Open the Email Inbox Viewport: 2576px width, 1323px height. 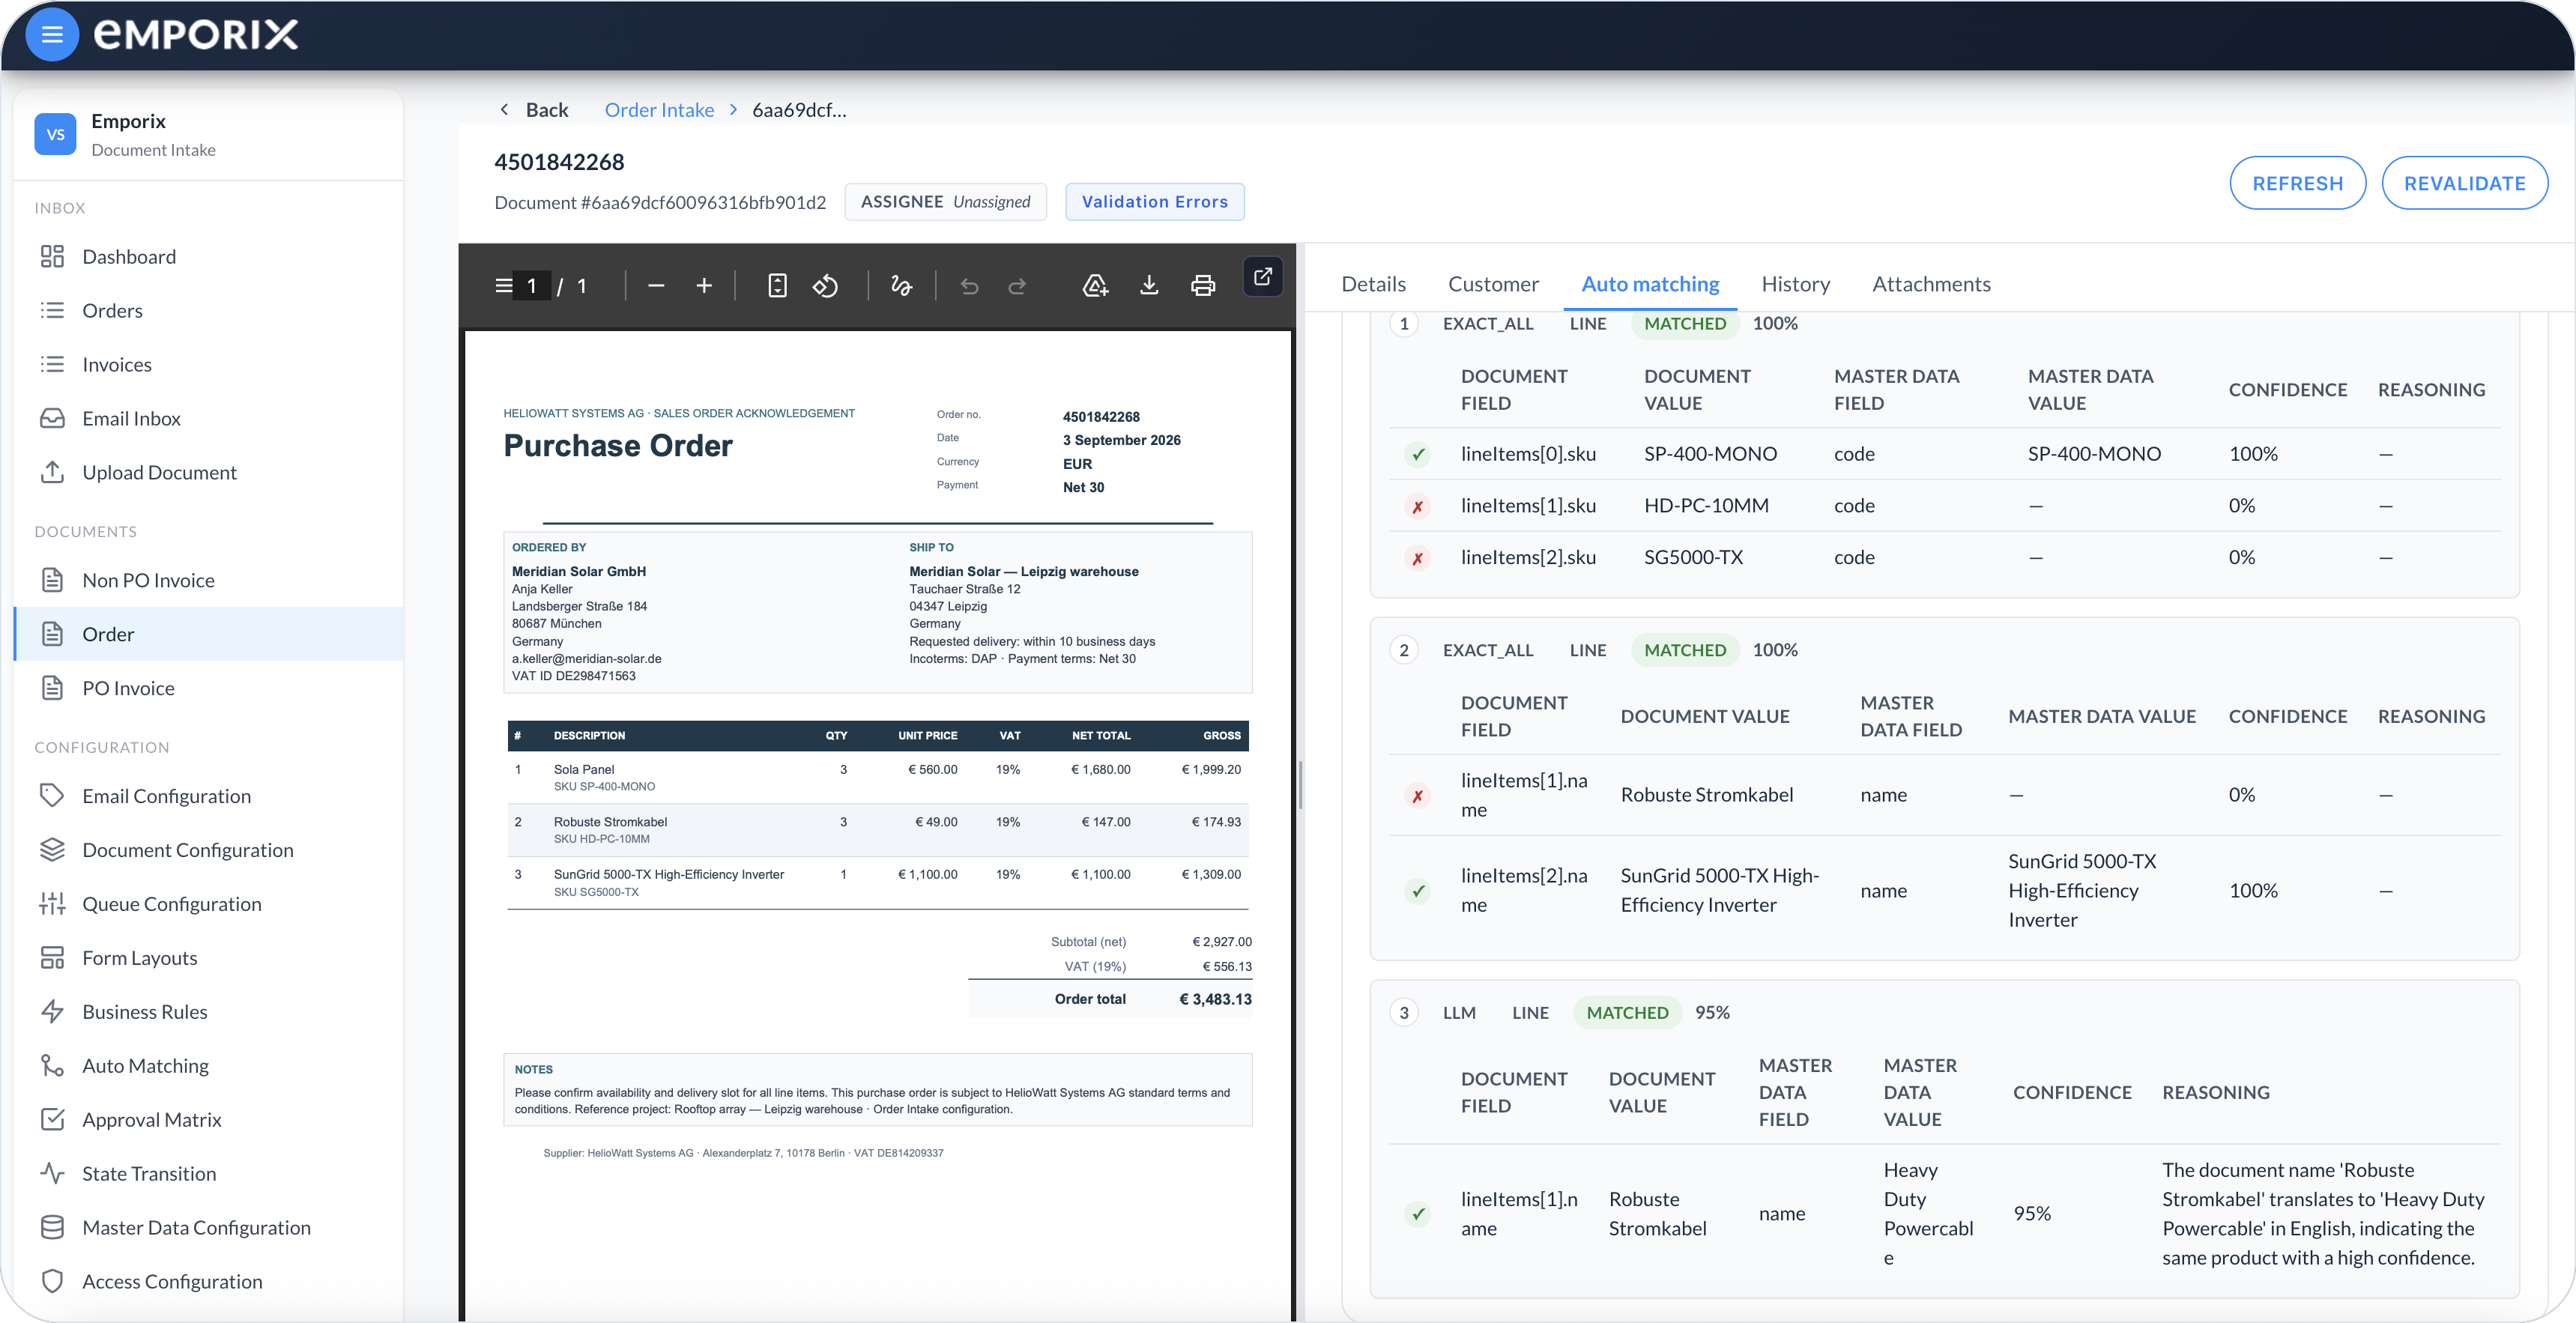208,419
